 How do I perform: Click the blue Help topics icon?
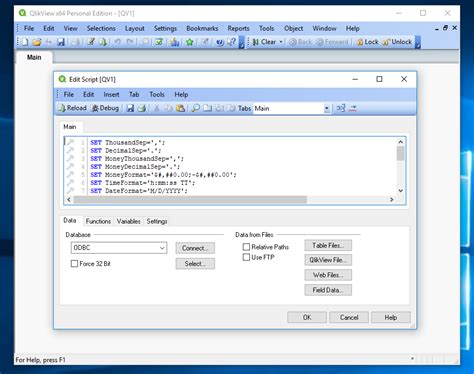pos(220,42)
